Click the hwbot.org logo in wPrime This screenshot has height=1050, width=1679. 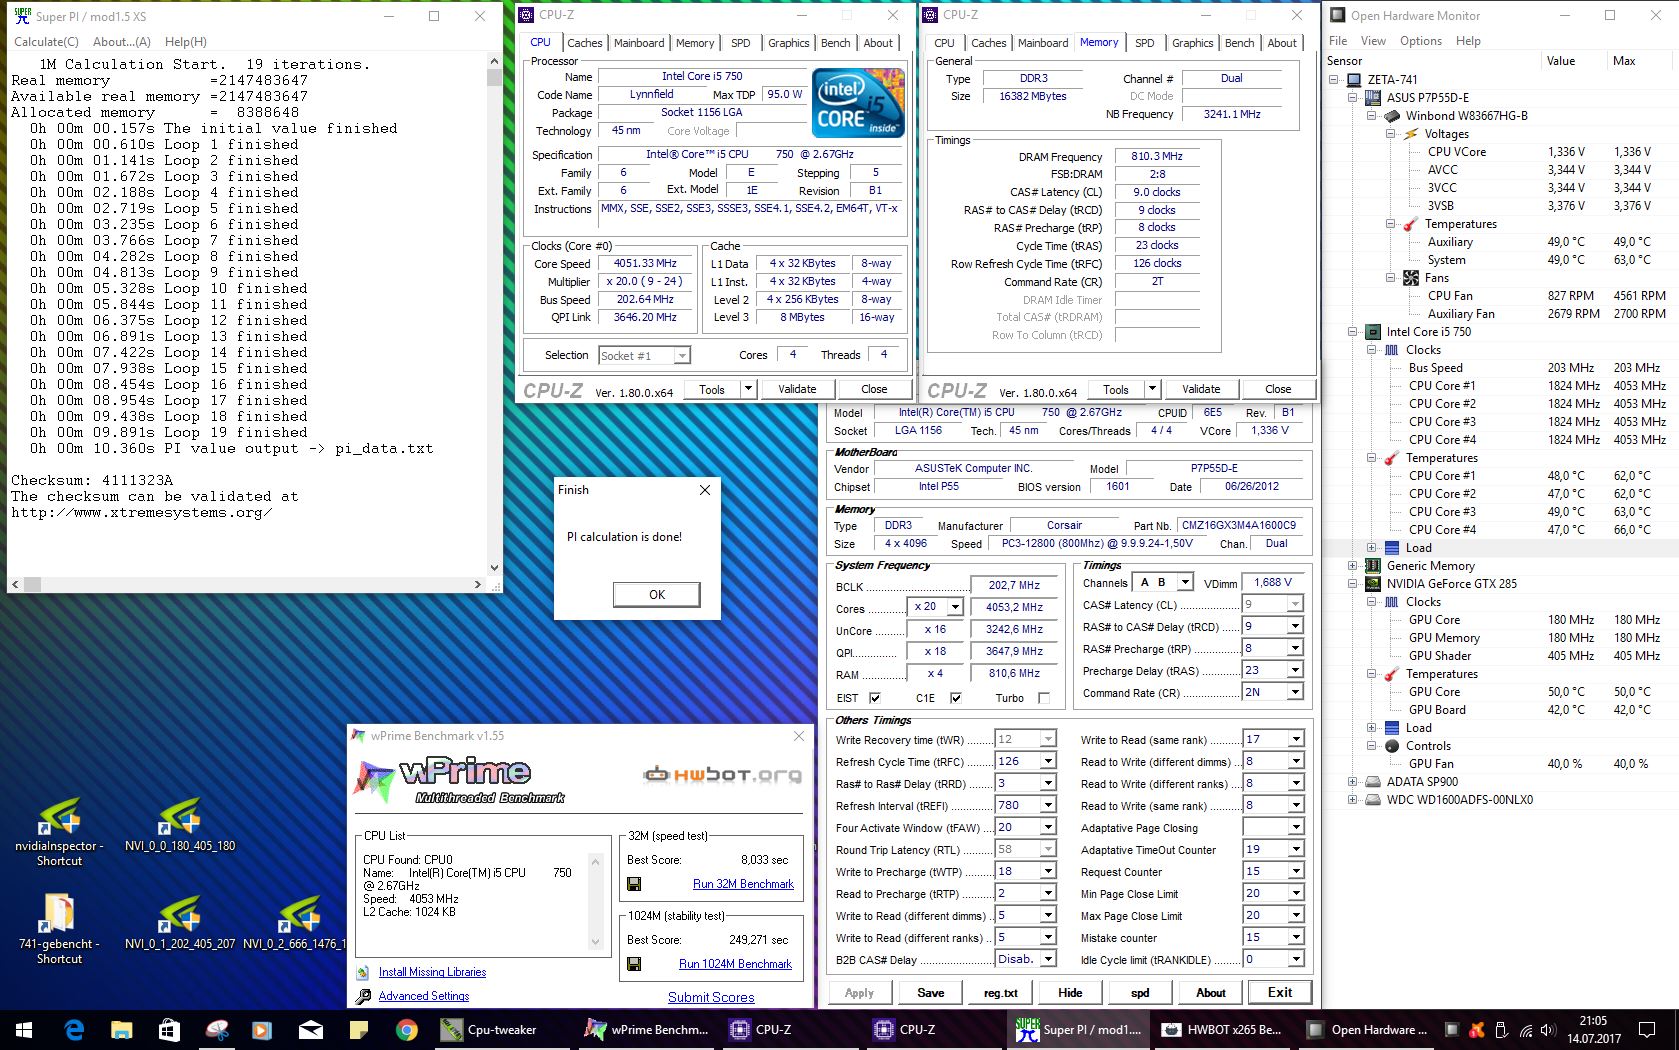pos(722,774)
